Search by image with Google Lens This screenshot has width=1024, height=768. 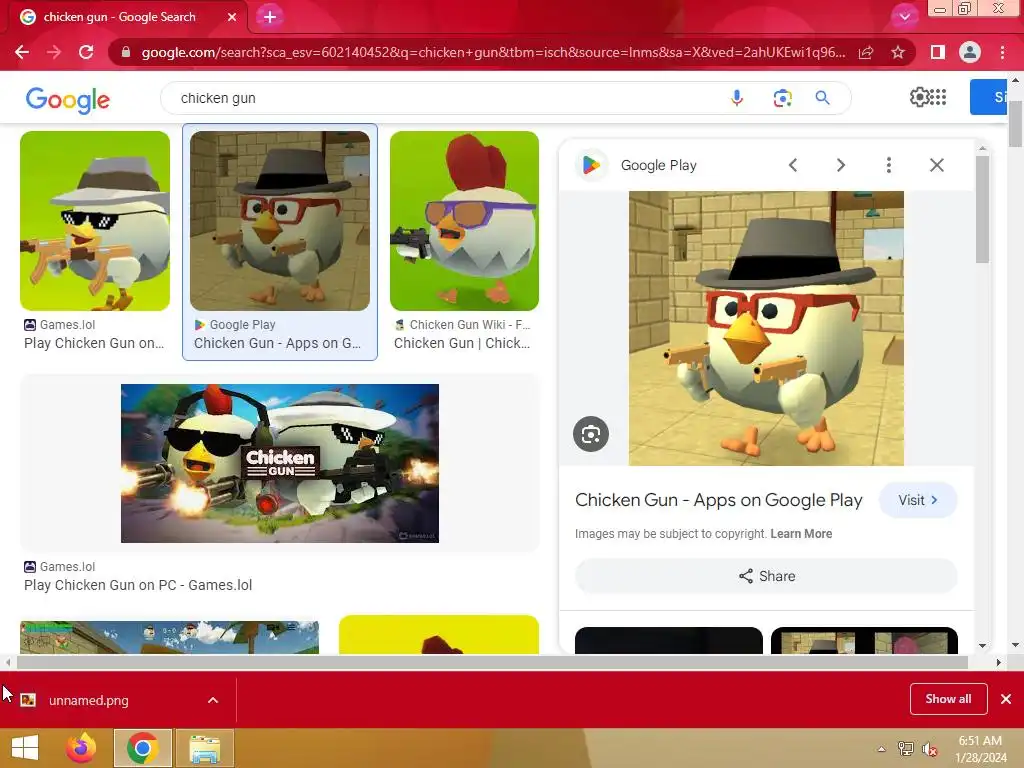click(782, 98)
